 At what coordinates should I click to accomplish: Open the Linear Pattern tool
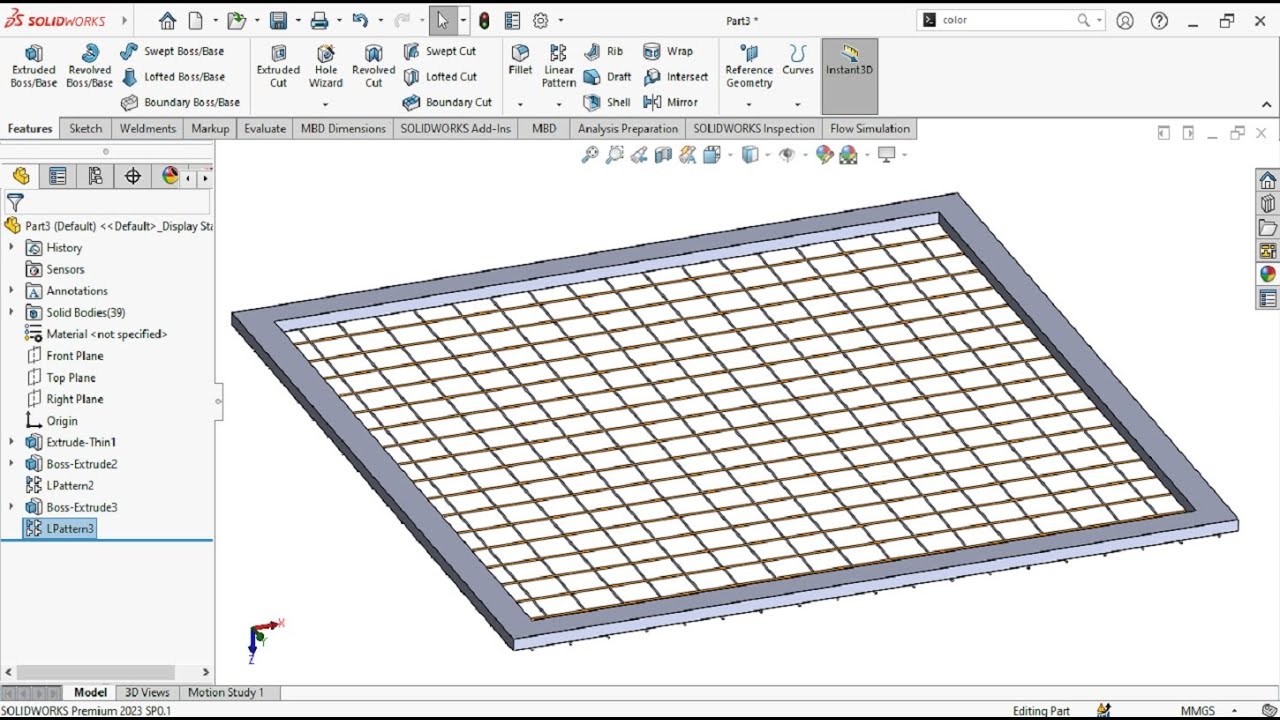[559, 66]
